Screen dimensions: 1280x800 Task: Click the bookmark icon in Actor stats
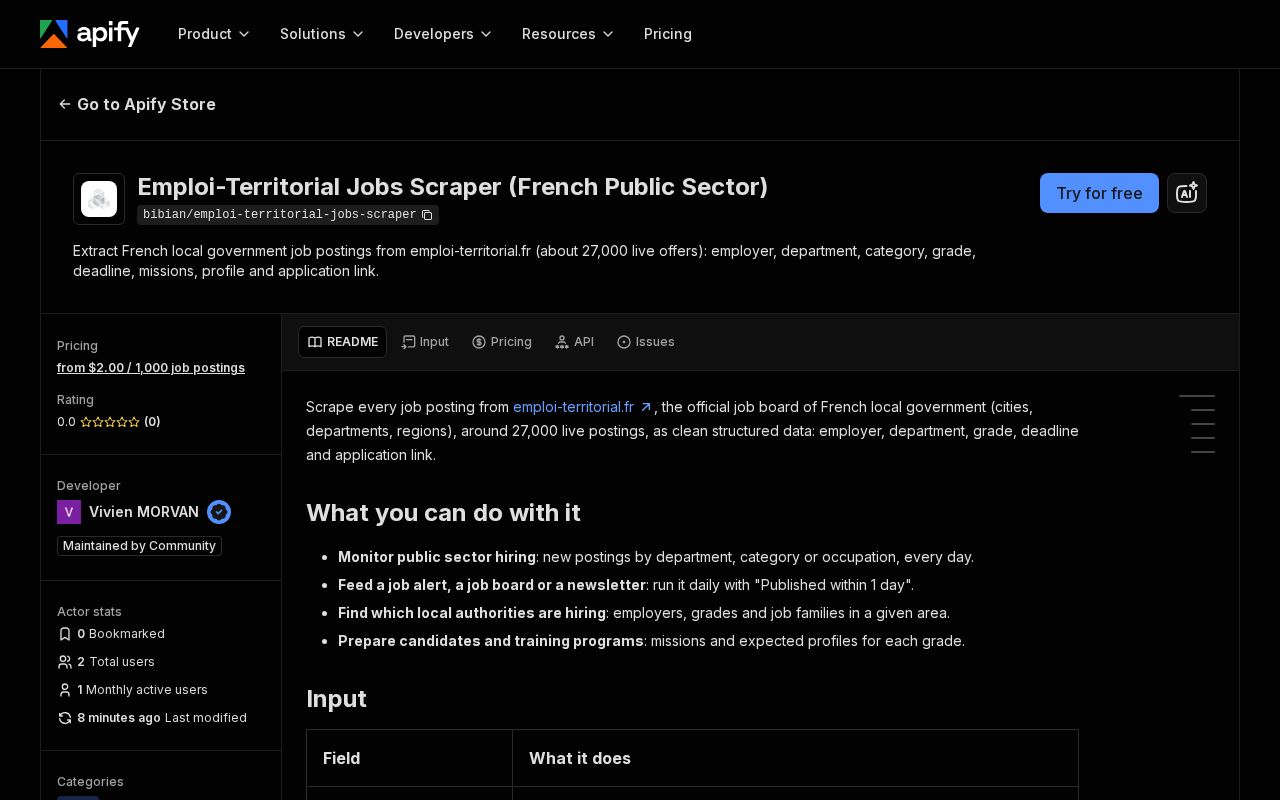tap(65, 634)
